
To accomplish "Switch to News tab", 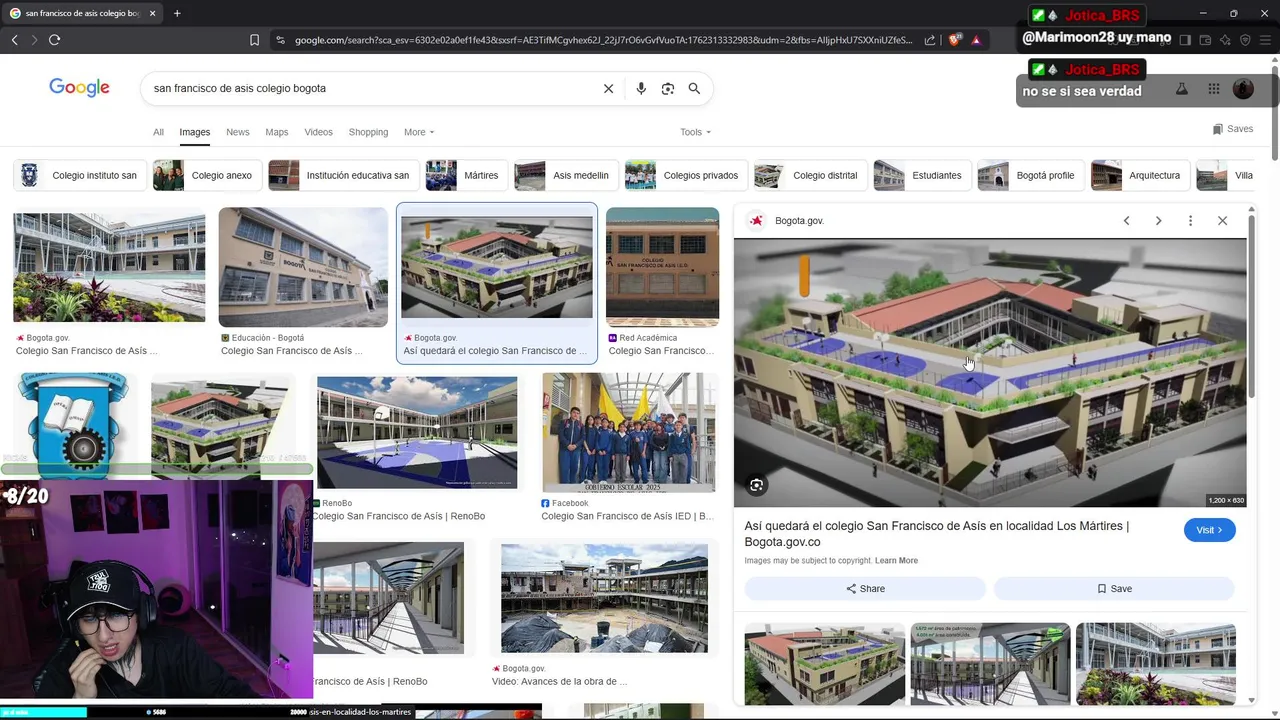I will coord(237,132).
